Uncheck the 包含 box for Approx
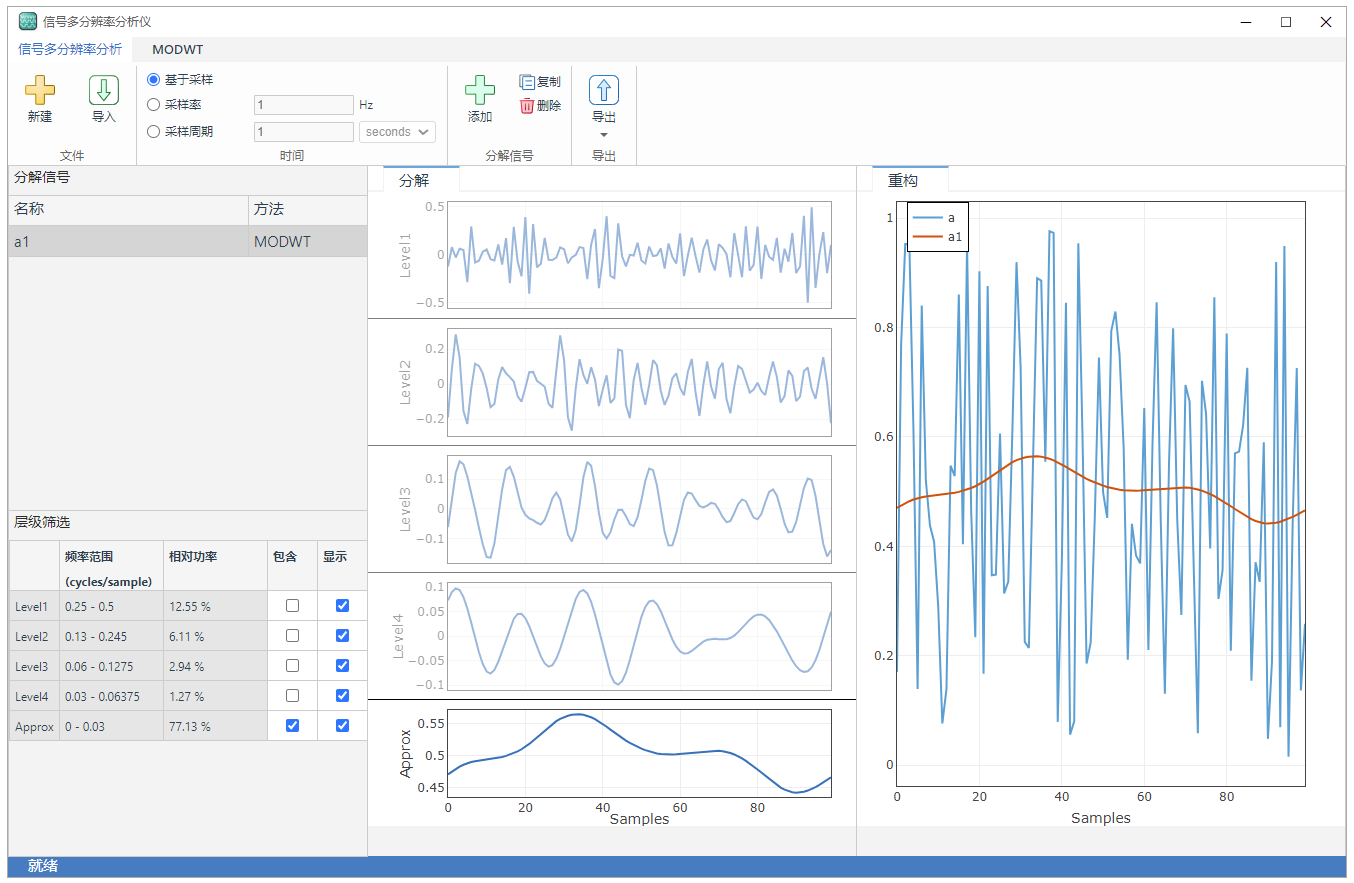The image size is (1354, 883). pos(292,726)
